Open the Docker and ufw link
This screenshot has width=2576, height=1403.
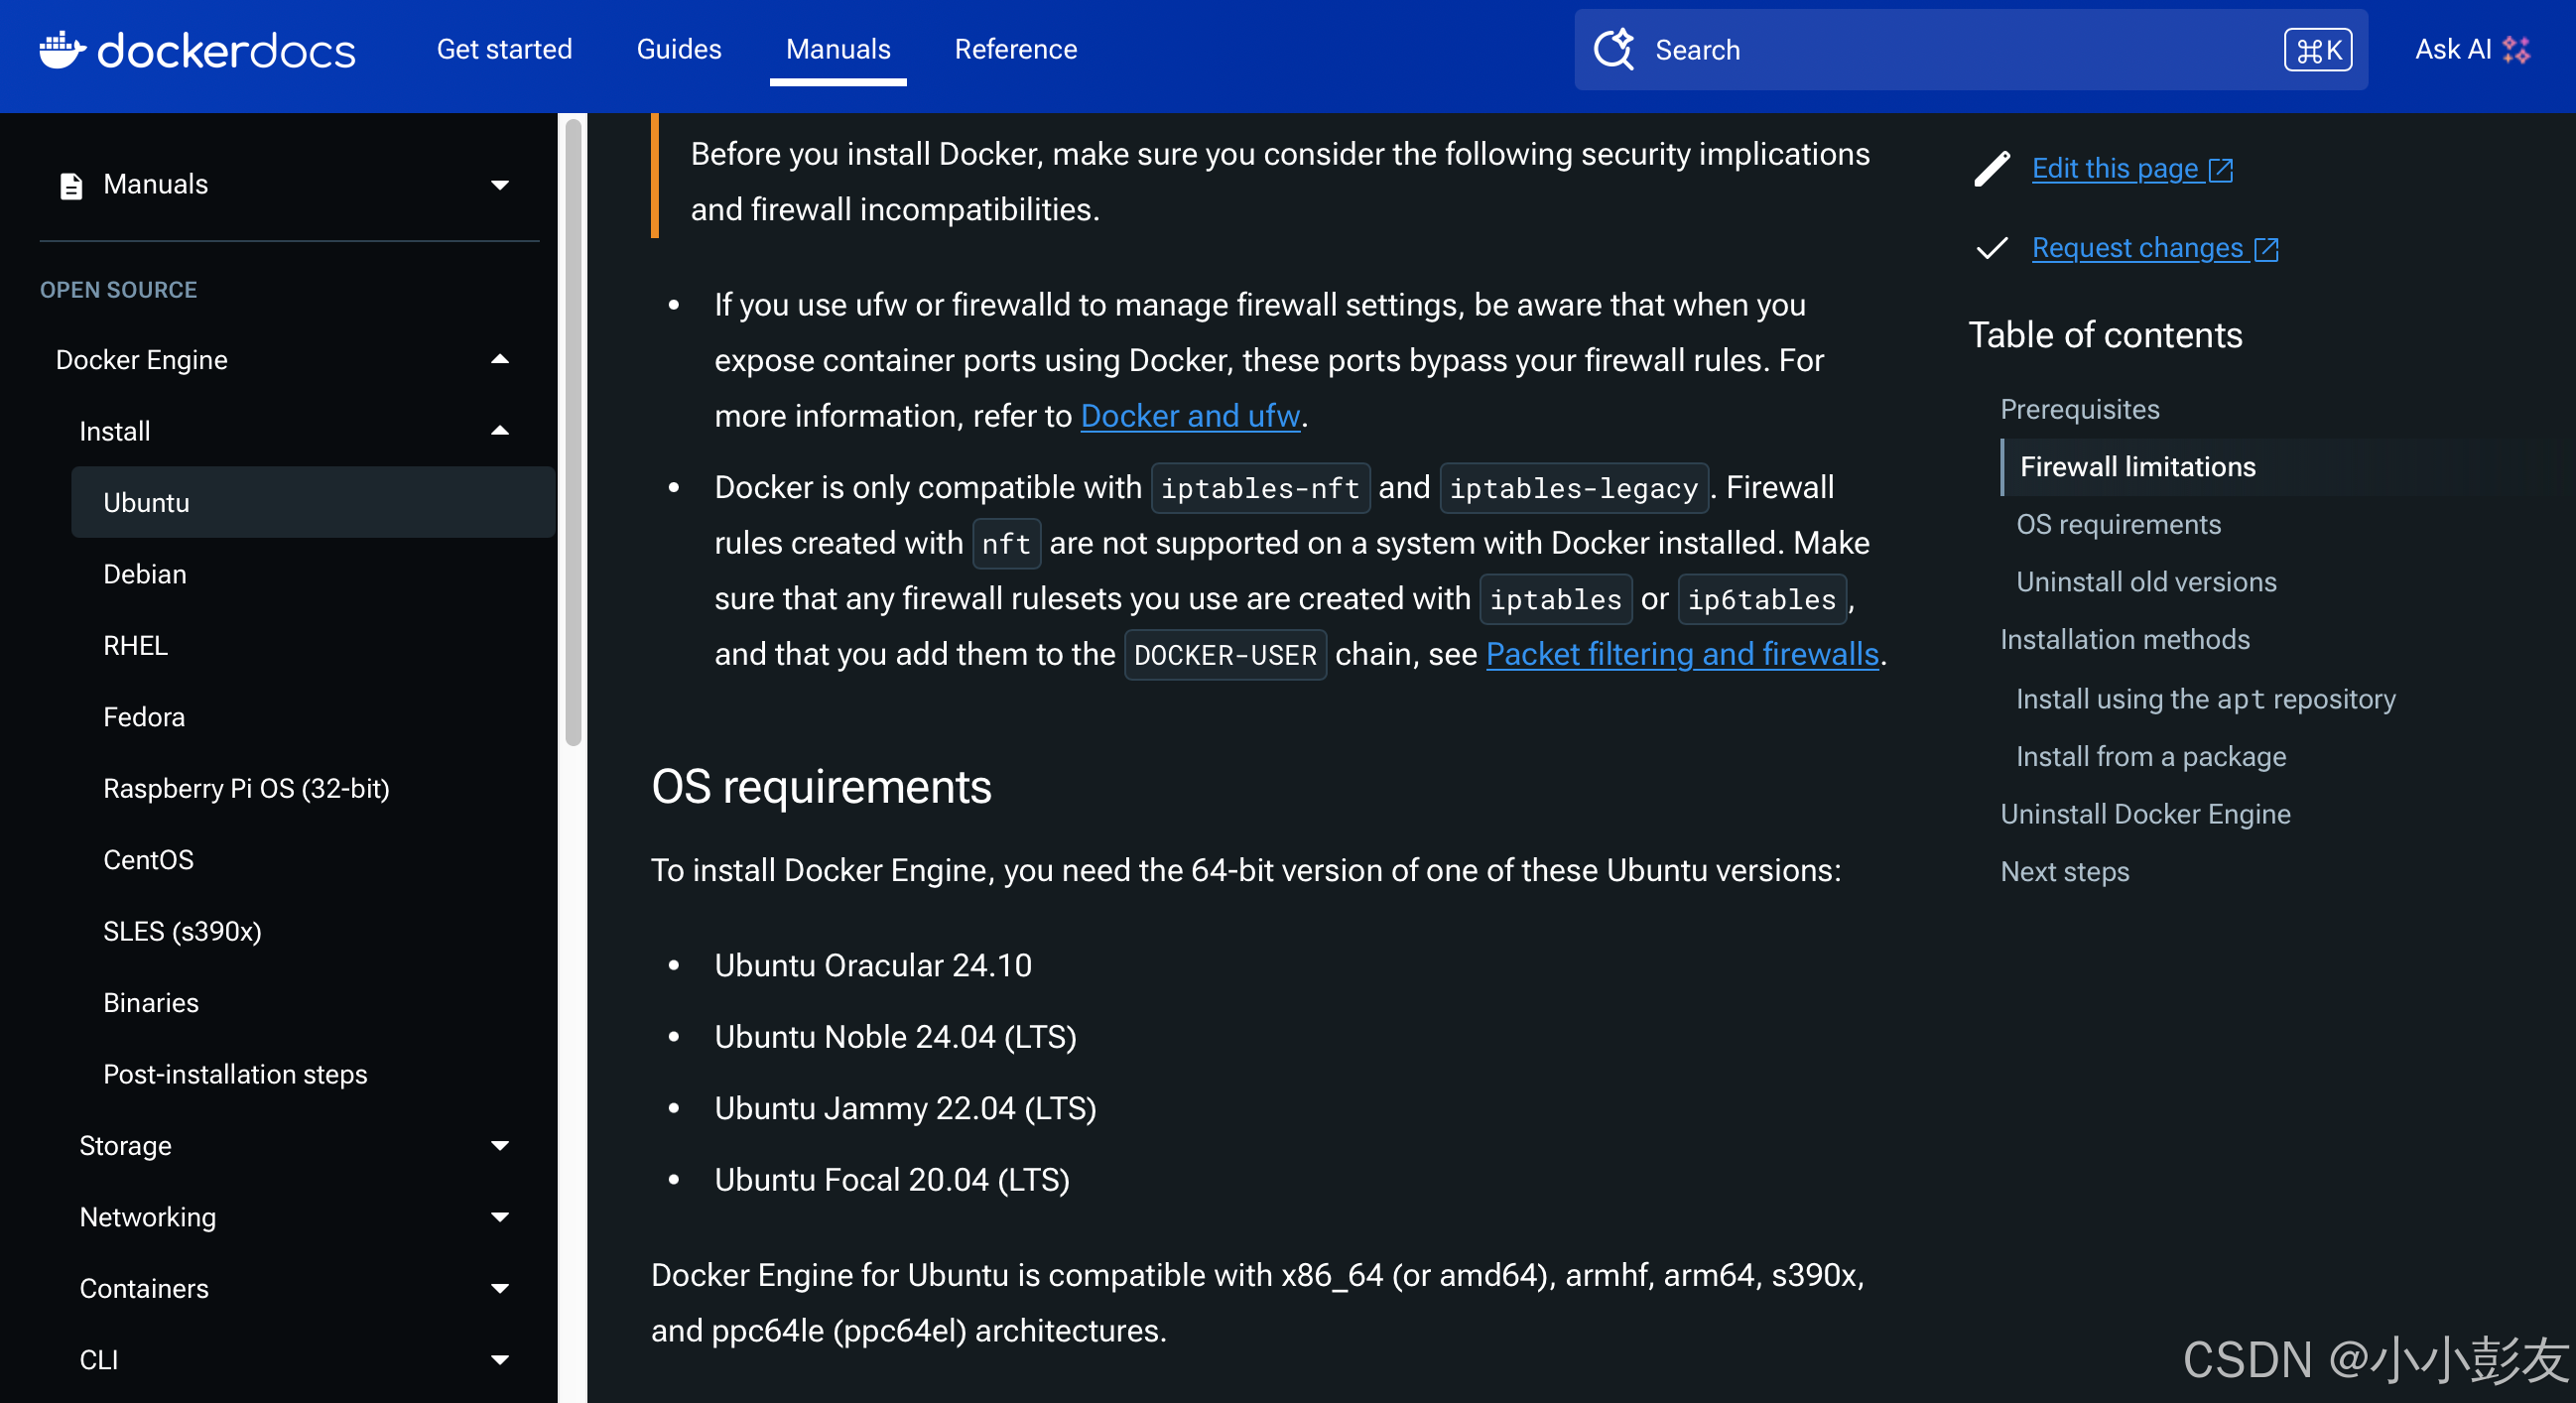click(1189, 416)
